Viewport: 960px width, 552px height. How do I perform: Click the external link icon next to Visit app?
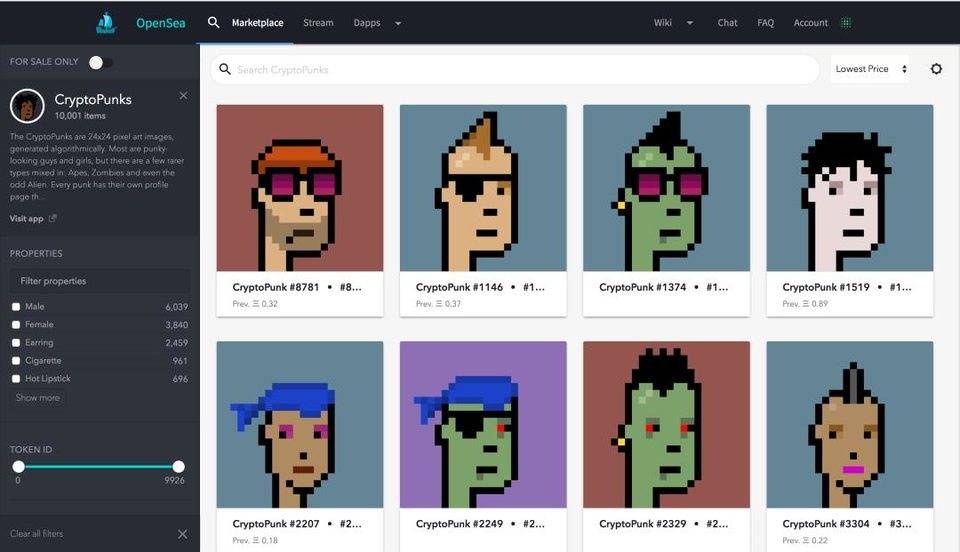point(53,218)
